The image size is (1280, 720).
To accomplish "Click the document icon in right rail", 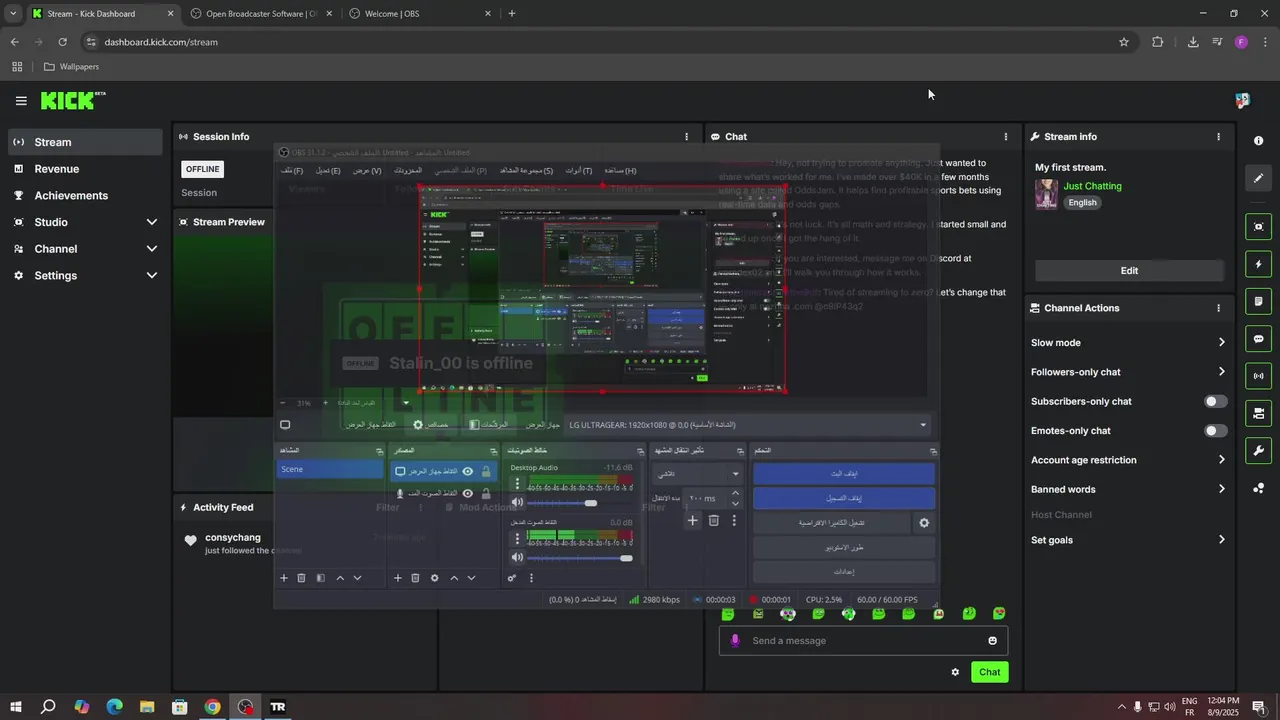I will click(x=1259, y=301).
